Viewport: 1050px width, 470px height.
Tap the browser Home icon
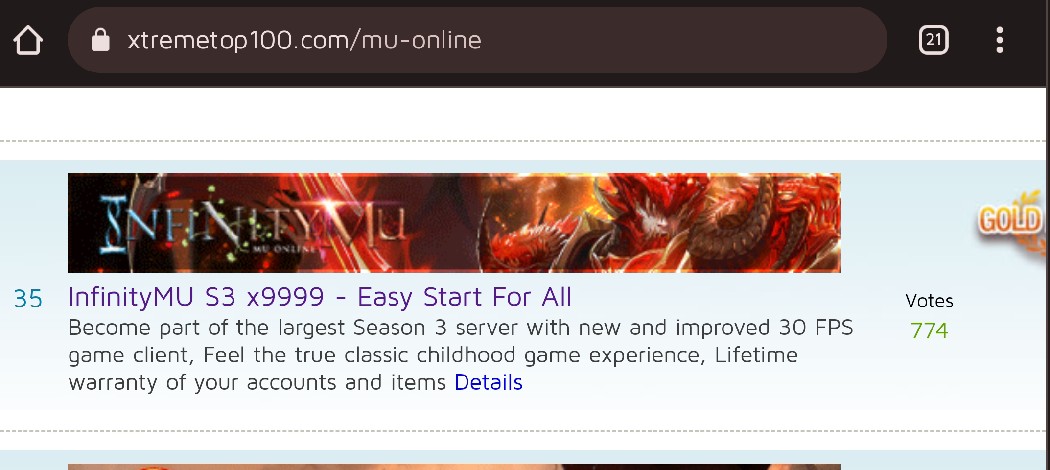click(x=28, y=40)
